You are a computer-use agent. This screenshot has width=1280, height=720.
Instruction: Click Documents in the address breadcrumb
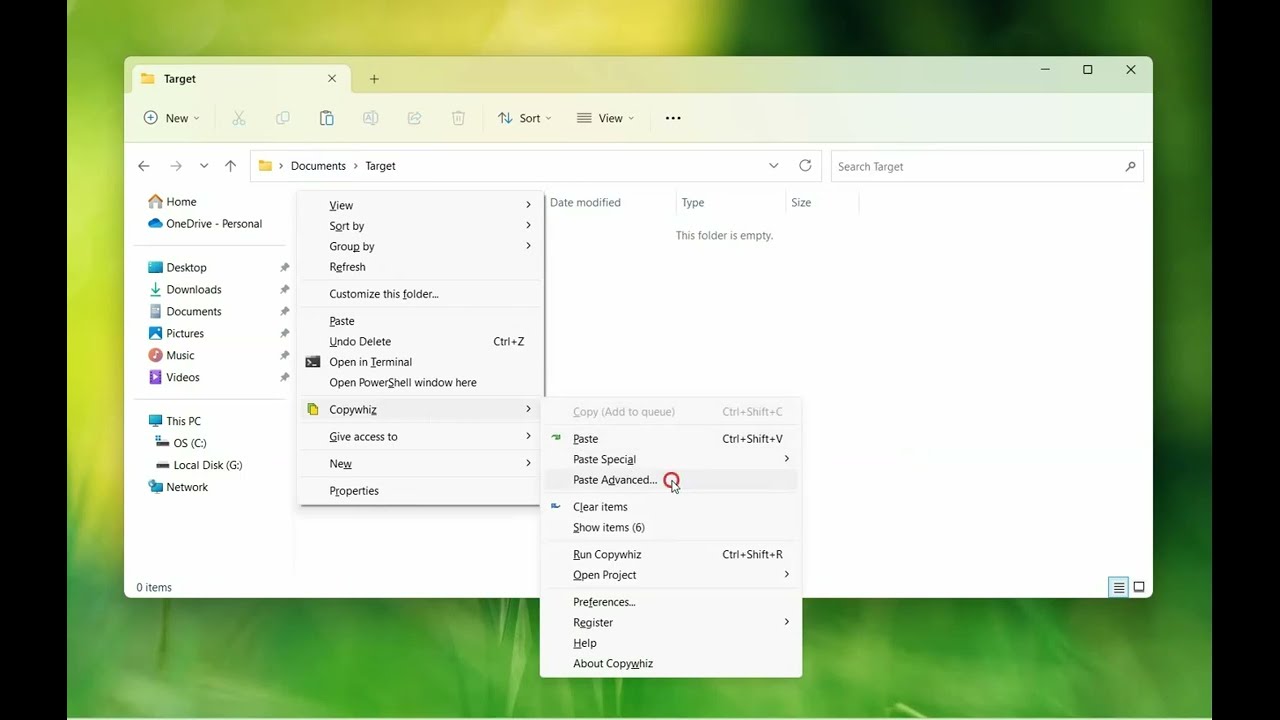tap(318, 166)
